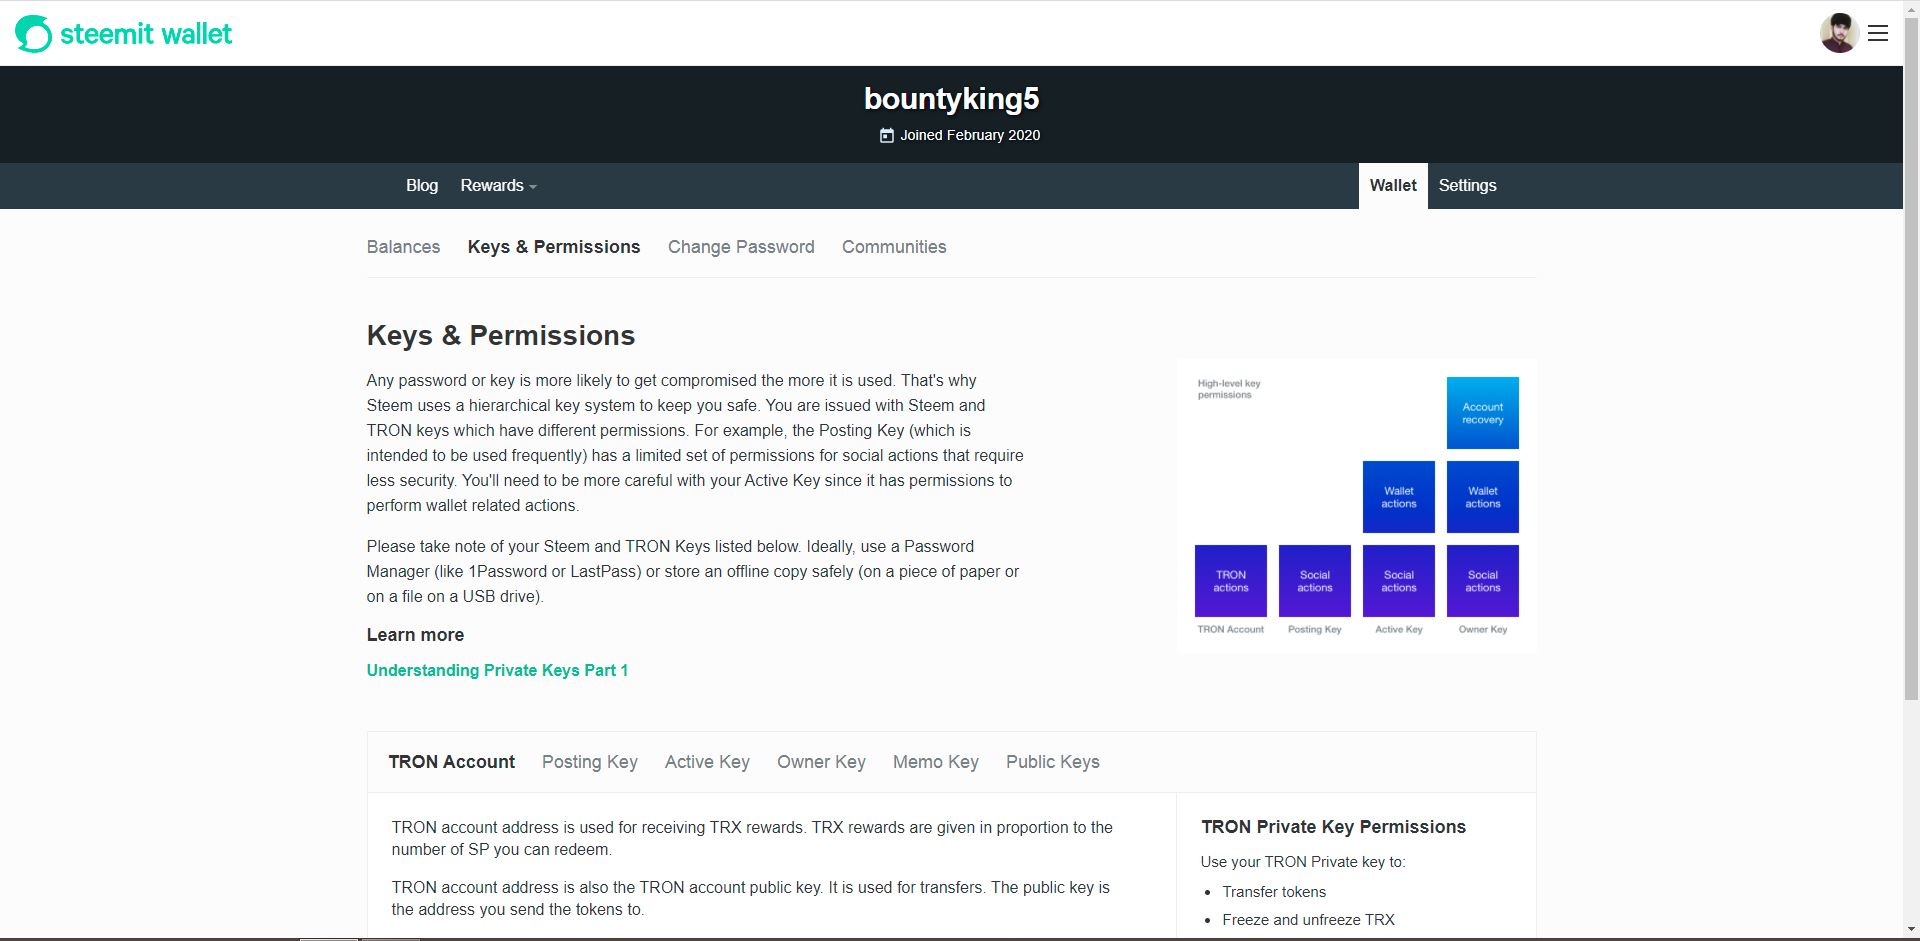Click the Steemit green logo icon
1920x941 pixels.
pos(33,34)
